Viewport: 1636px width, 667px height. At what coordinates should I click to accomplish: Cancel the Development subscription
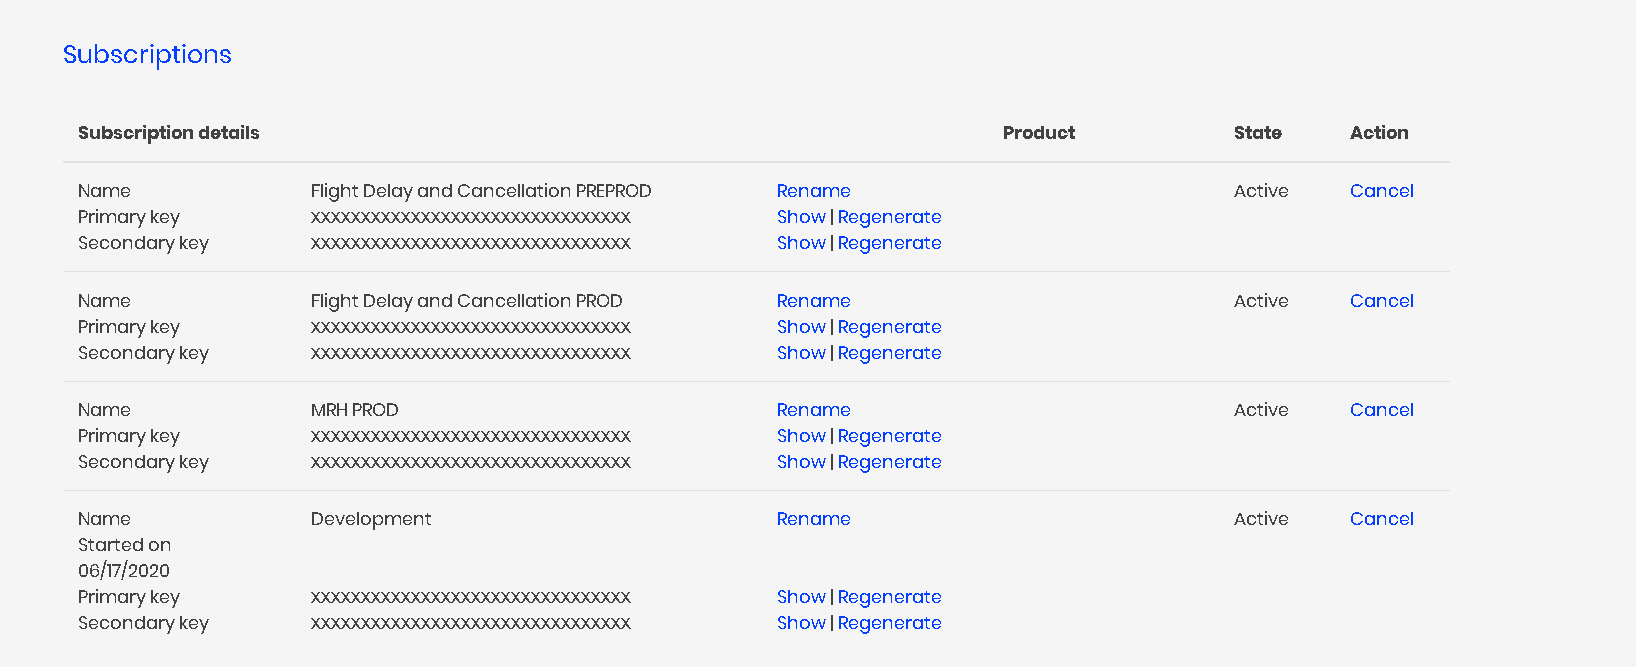tap(1381, 519)
